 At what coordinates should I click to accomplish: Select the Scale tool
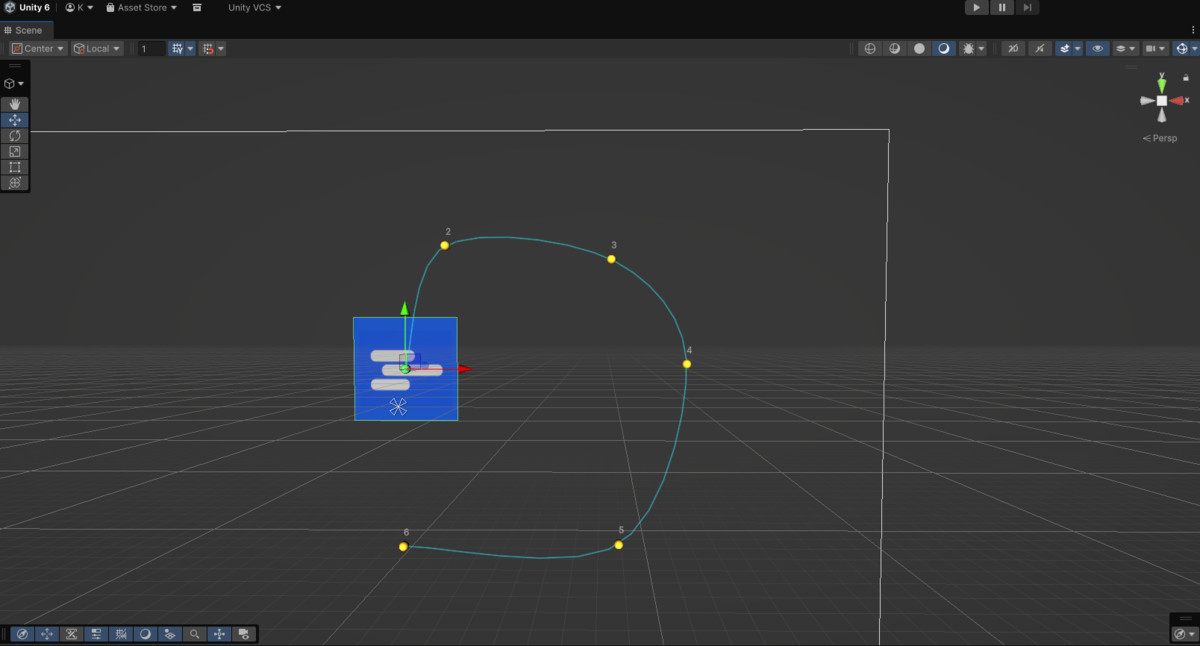(x=15, y=152)
